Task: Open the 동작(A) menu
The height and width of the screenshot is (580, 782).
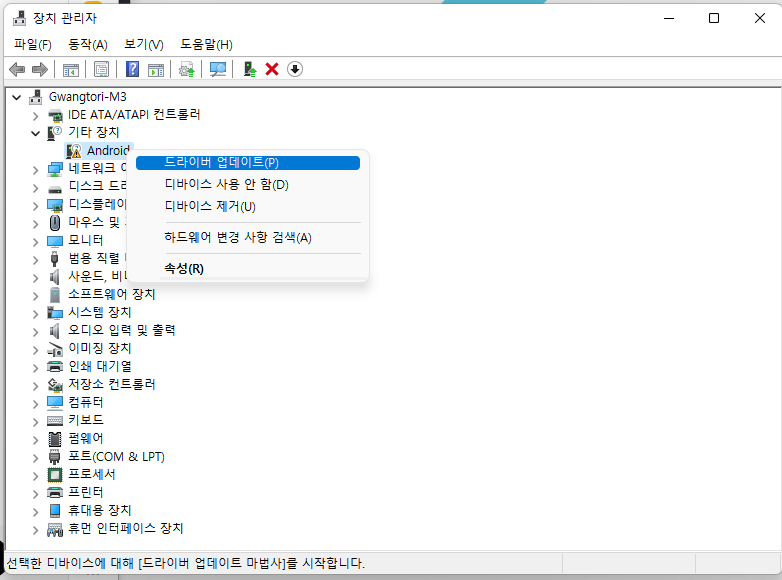Action: (x=88, y=45)
